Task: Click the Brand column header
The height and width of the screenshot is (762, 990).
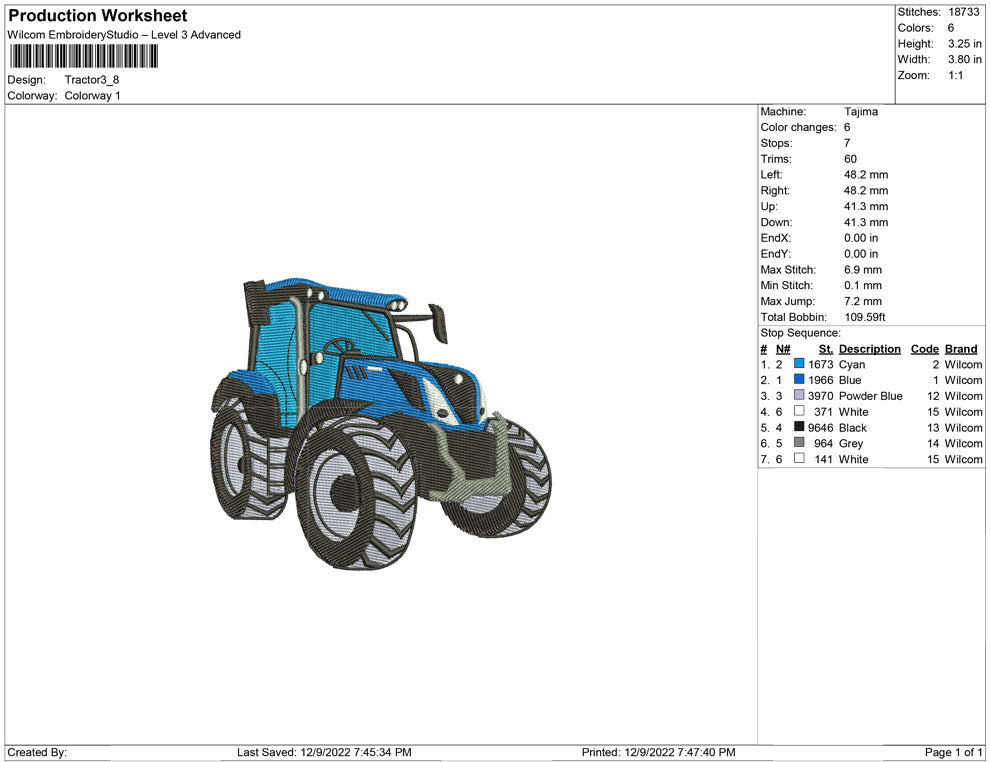Action: (961, 349)
